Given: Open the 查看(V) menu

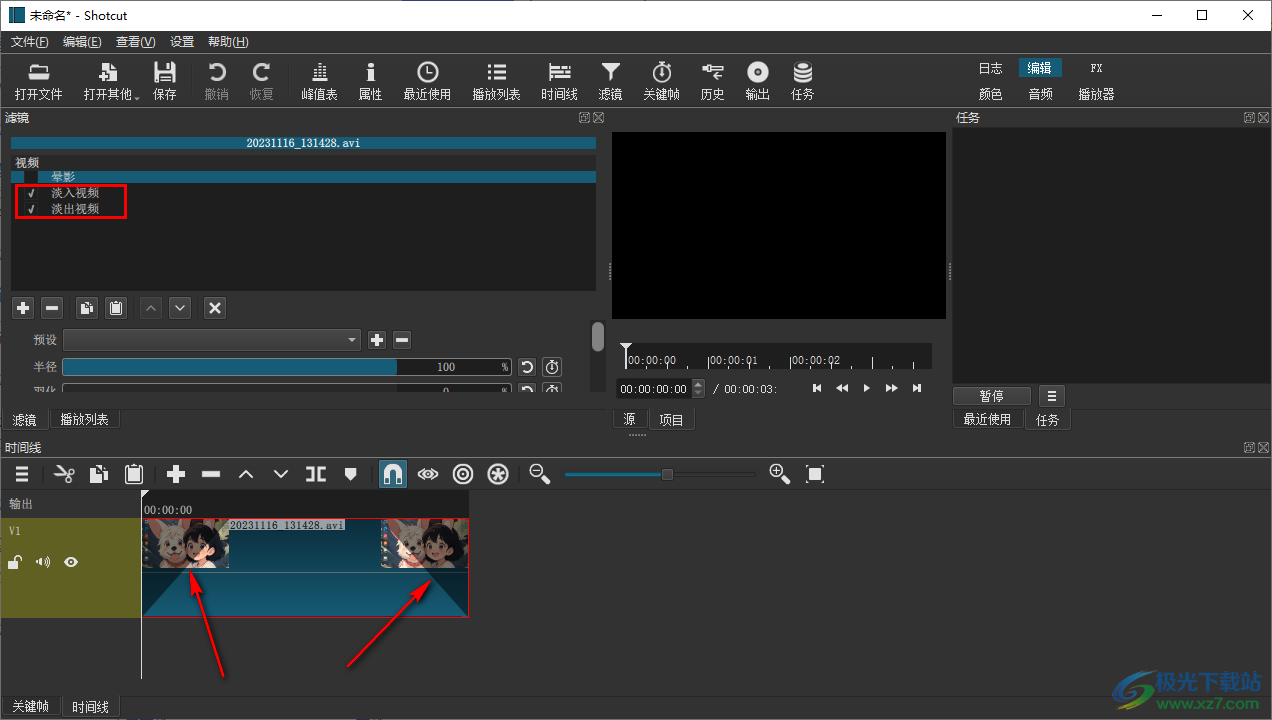Looking at the screenshot, I should (x=135, y=42).
